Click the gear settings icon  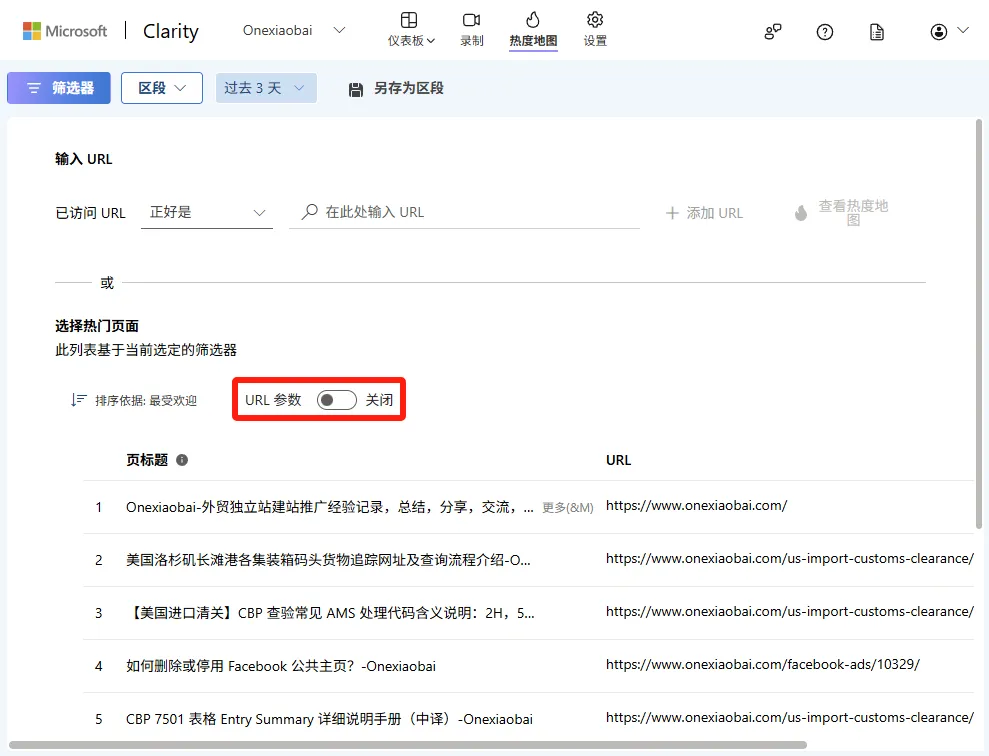coord(595,20)
